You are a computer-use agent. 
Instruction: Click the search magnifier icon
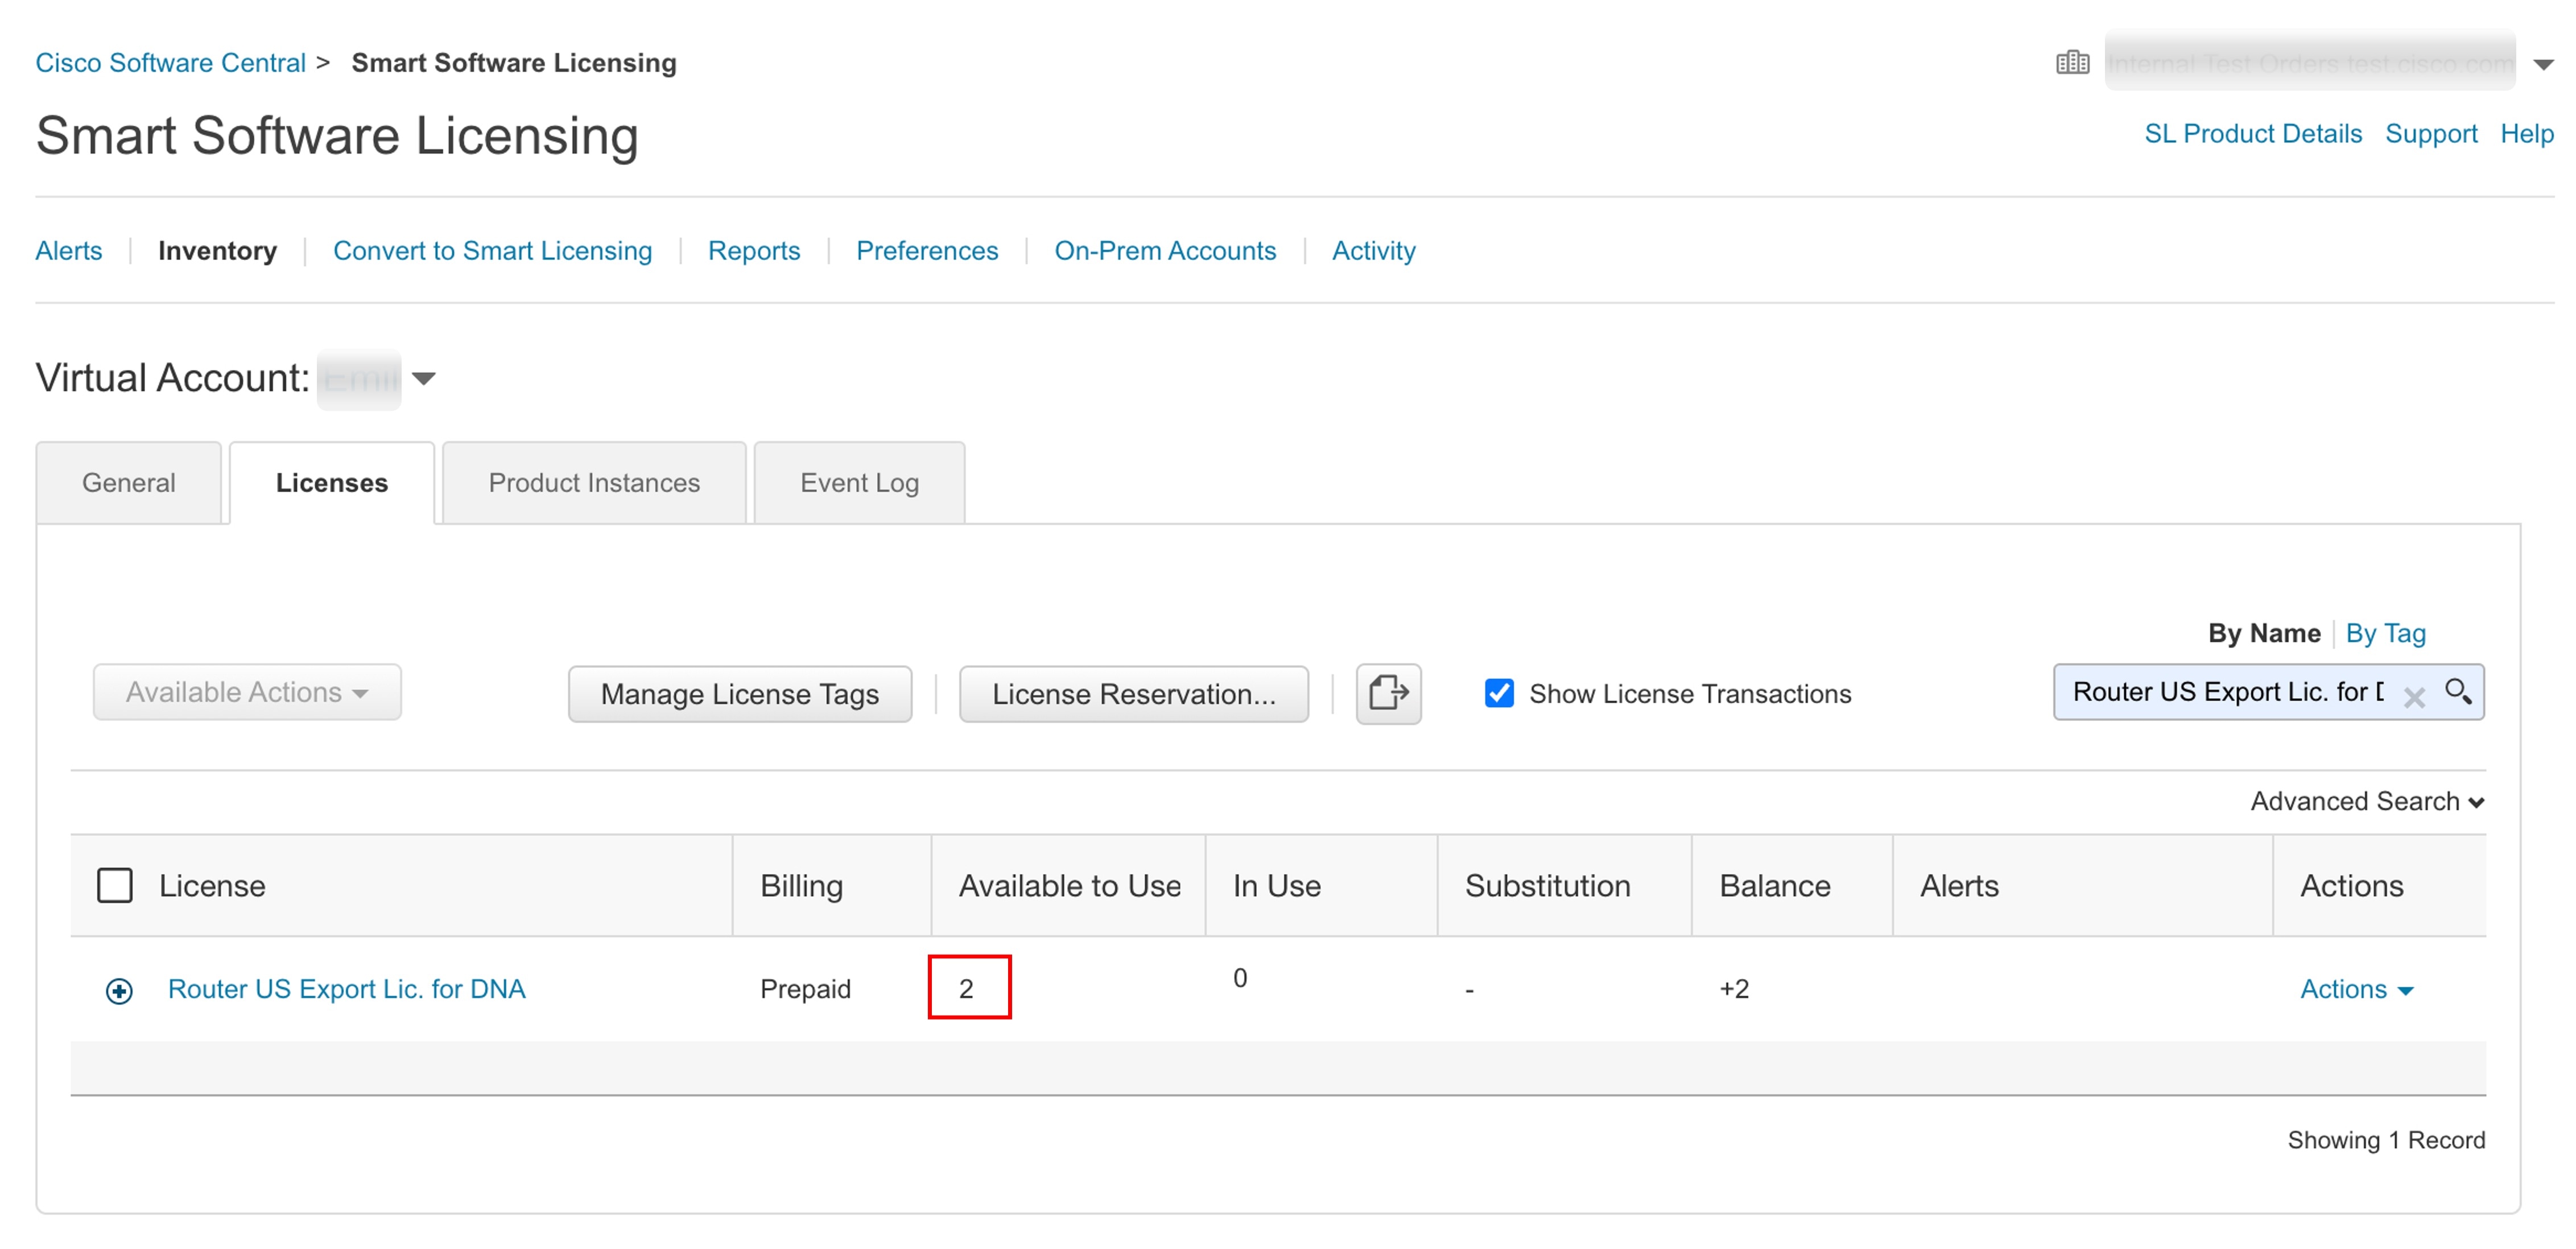click(2458, 691)
